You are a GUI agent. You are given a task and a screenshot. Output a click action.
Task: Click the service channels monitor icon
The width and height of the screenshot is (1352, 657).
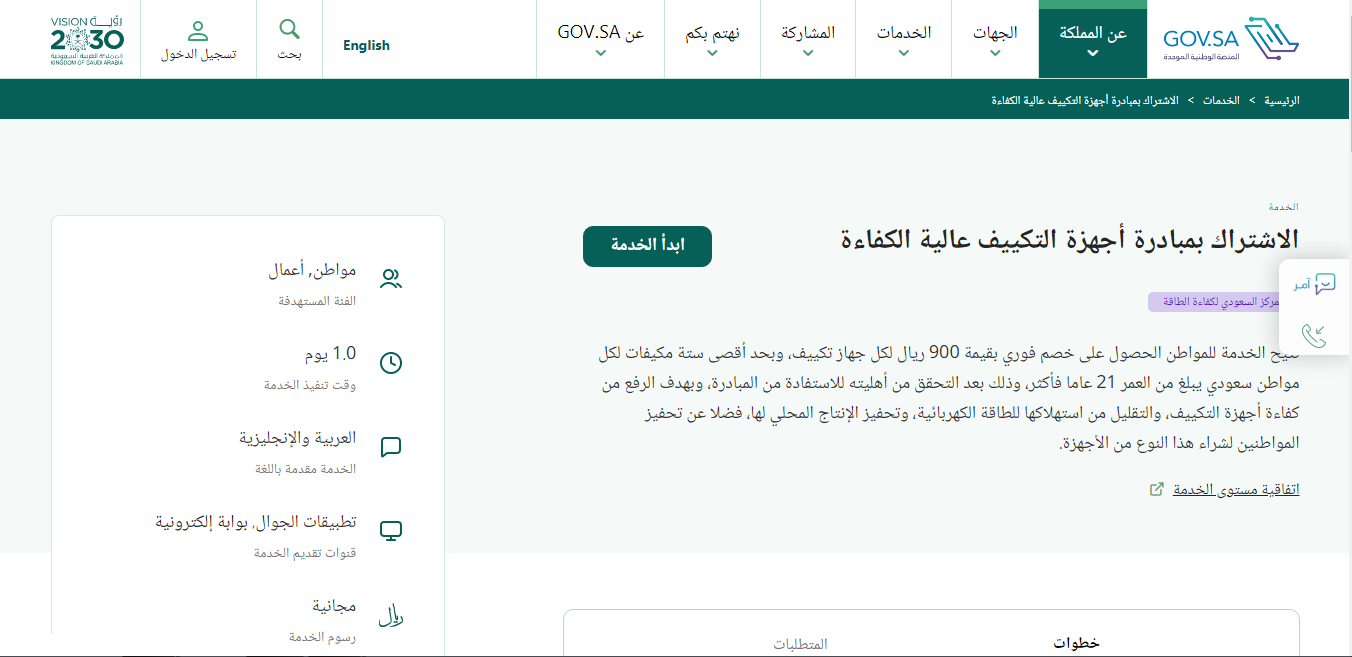[391, 531]
